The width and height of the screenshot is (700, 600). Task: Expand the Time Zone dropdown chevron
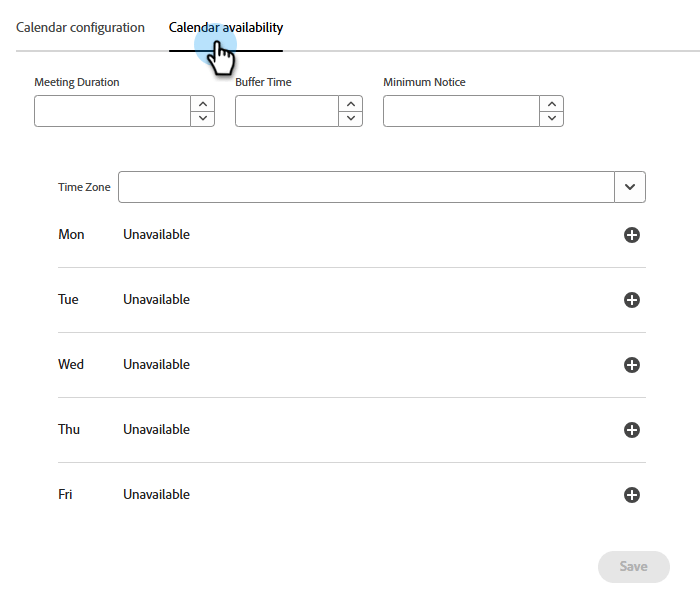630,187
